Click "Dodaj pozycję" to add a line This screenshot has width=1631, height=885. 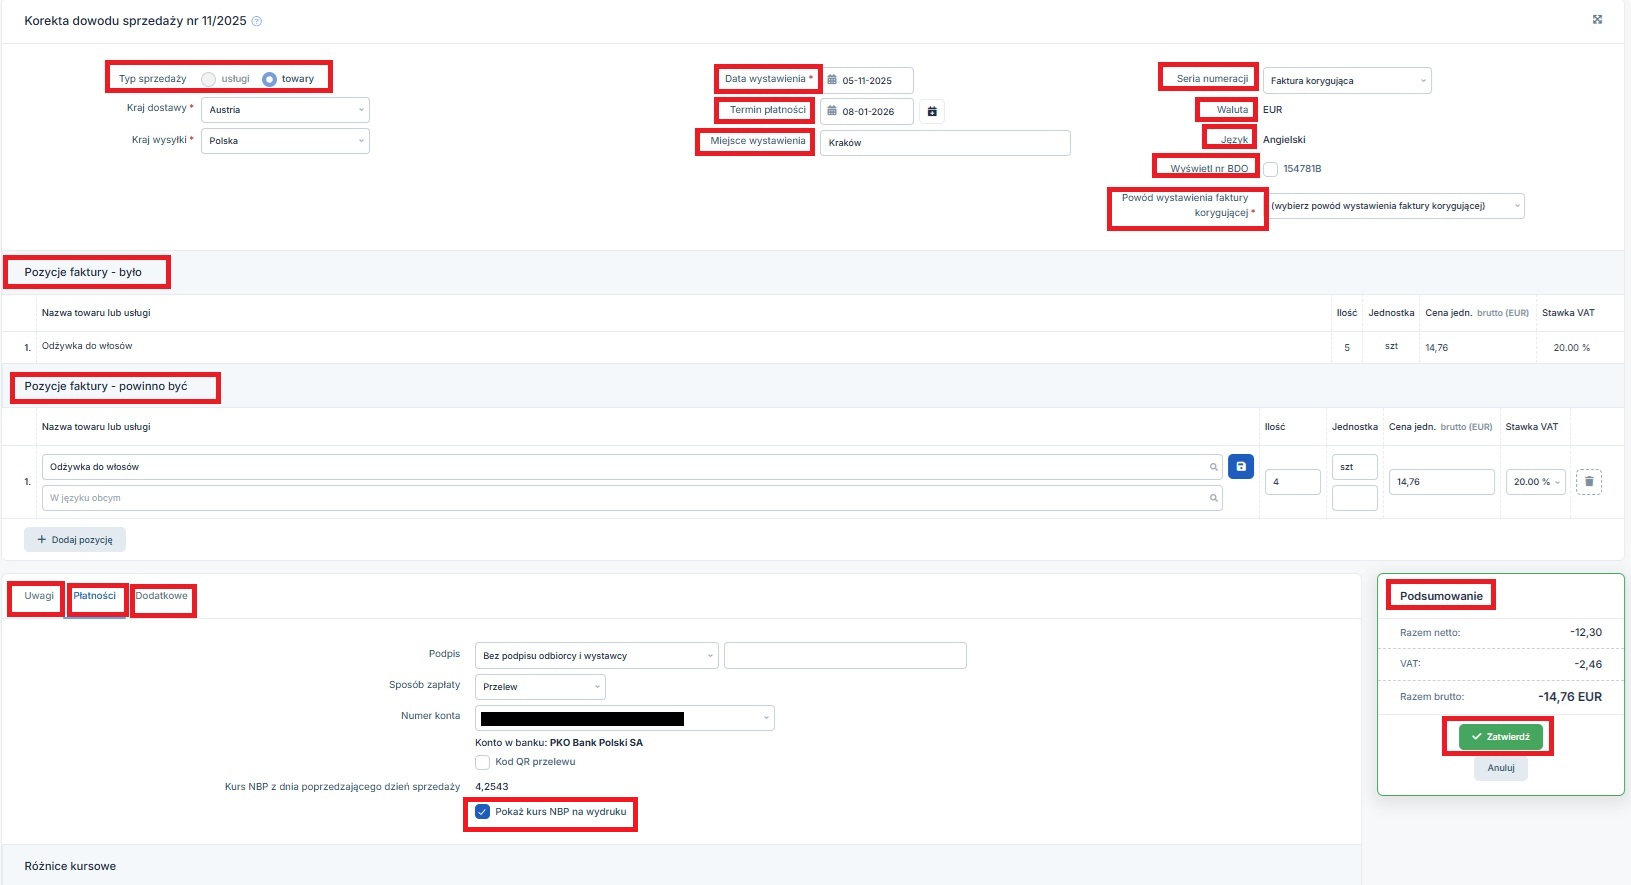coord(75,540)
